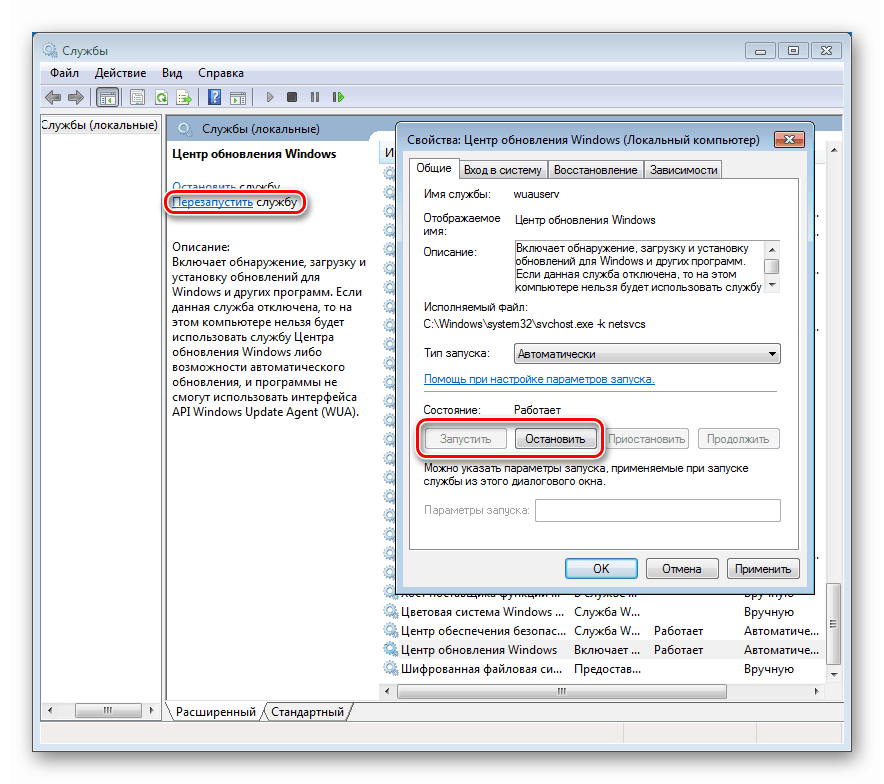
Task: Open the Тип запуска dropdown
Action: [771, 353]
